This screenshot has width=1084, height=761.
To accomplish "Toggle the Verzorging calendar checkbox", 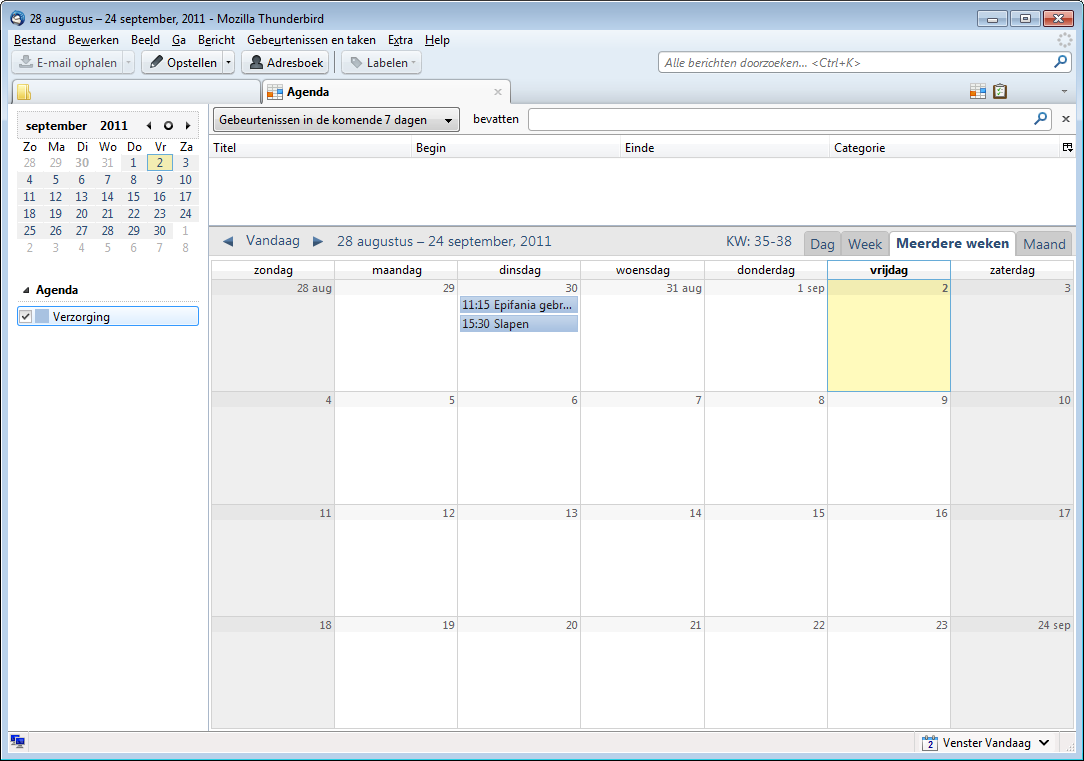I will (26, 317).
